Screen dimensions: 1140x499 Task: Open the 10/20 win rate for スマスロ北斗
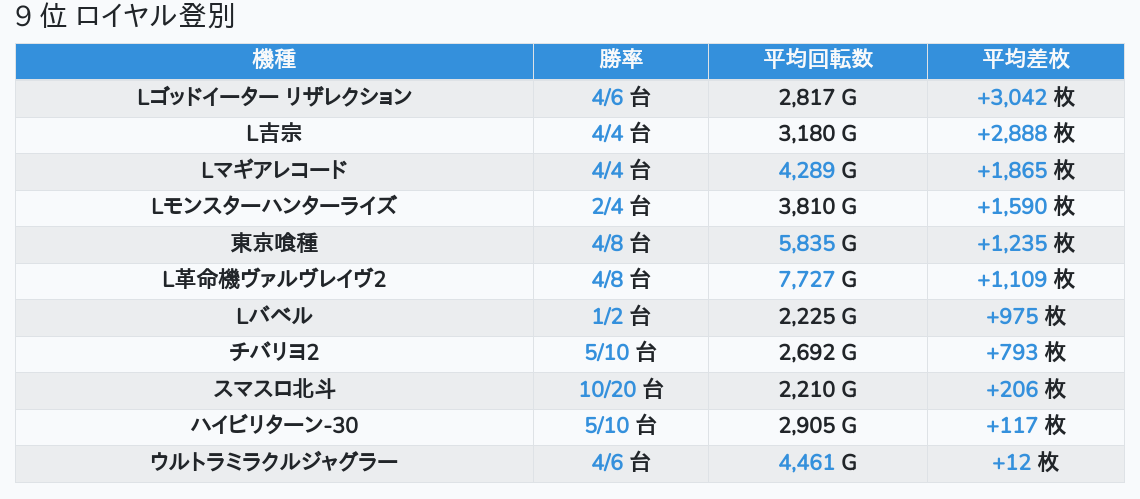point(607,390)
